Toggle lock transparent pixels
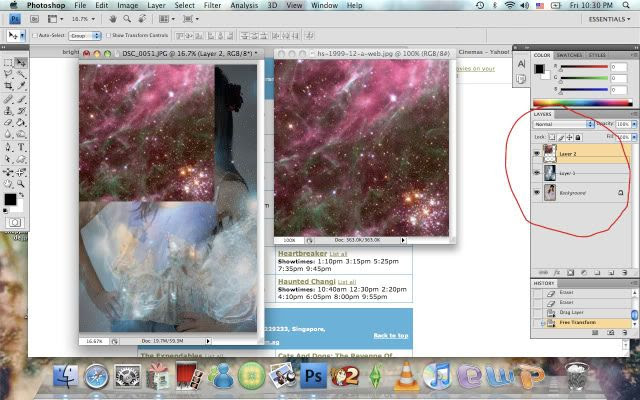Image resolution: width=640 pixels, height=400 pixels. click(552, 137)
